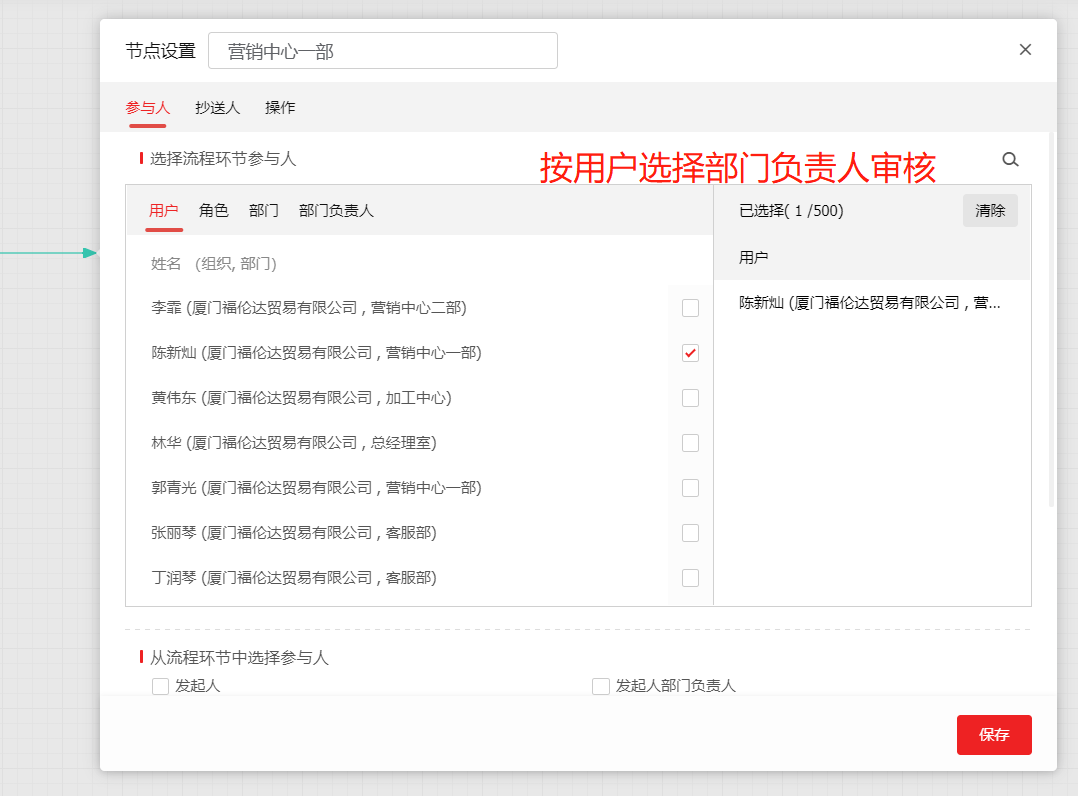Switch to the 操作 tab
This screenshot has height=796, width=1078.
[x=279, y=107]
